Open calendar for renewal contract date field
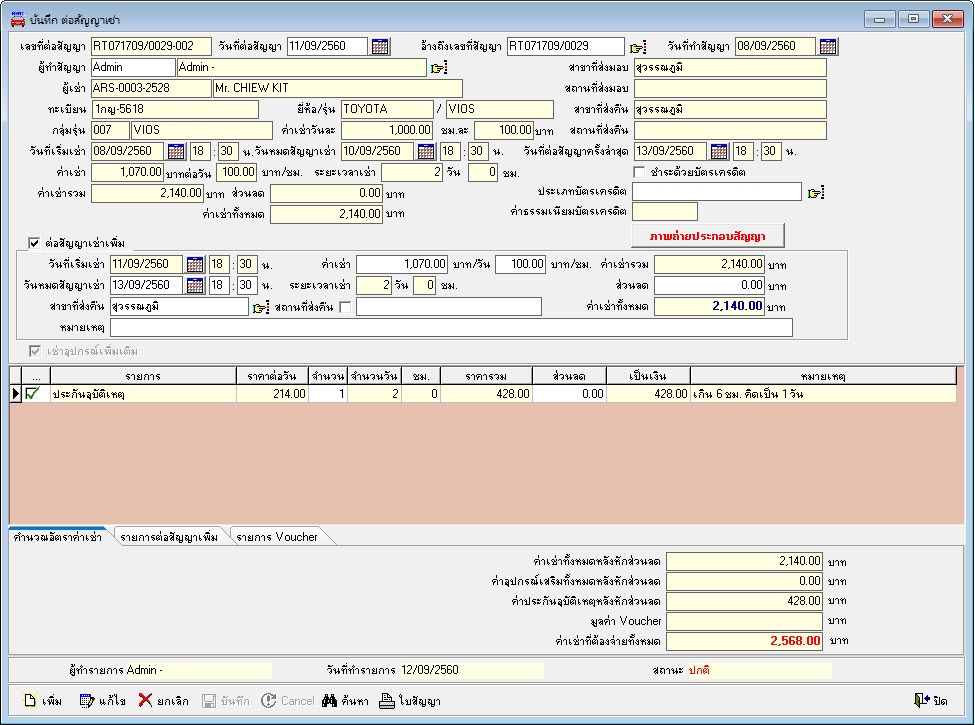The image size is (975, 725). [x=381, y=46]
